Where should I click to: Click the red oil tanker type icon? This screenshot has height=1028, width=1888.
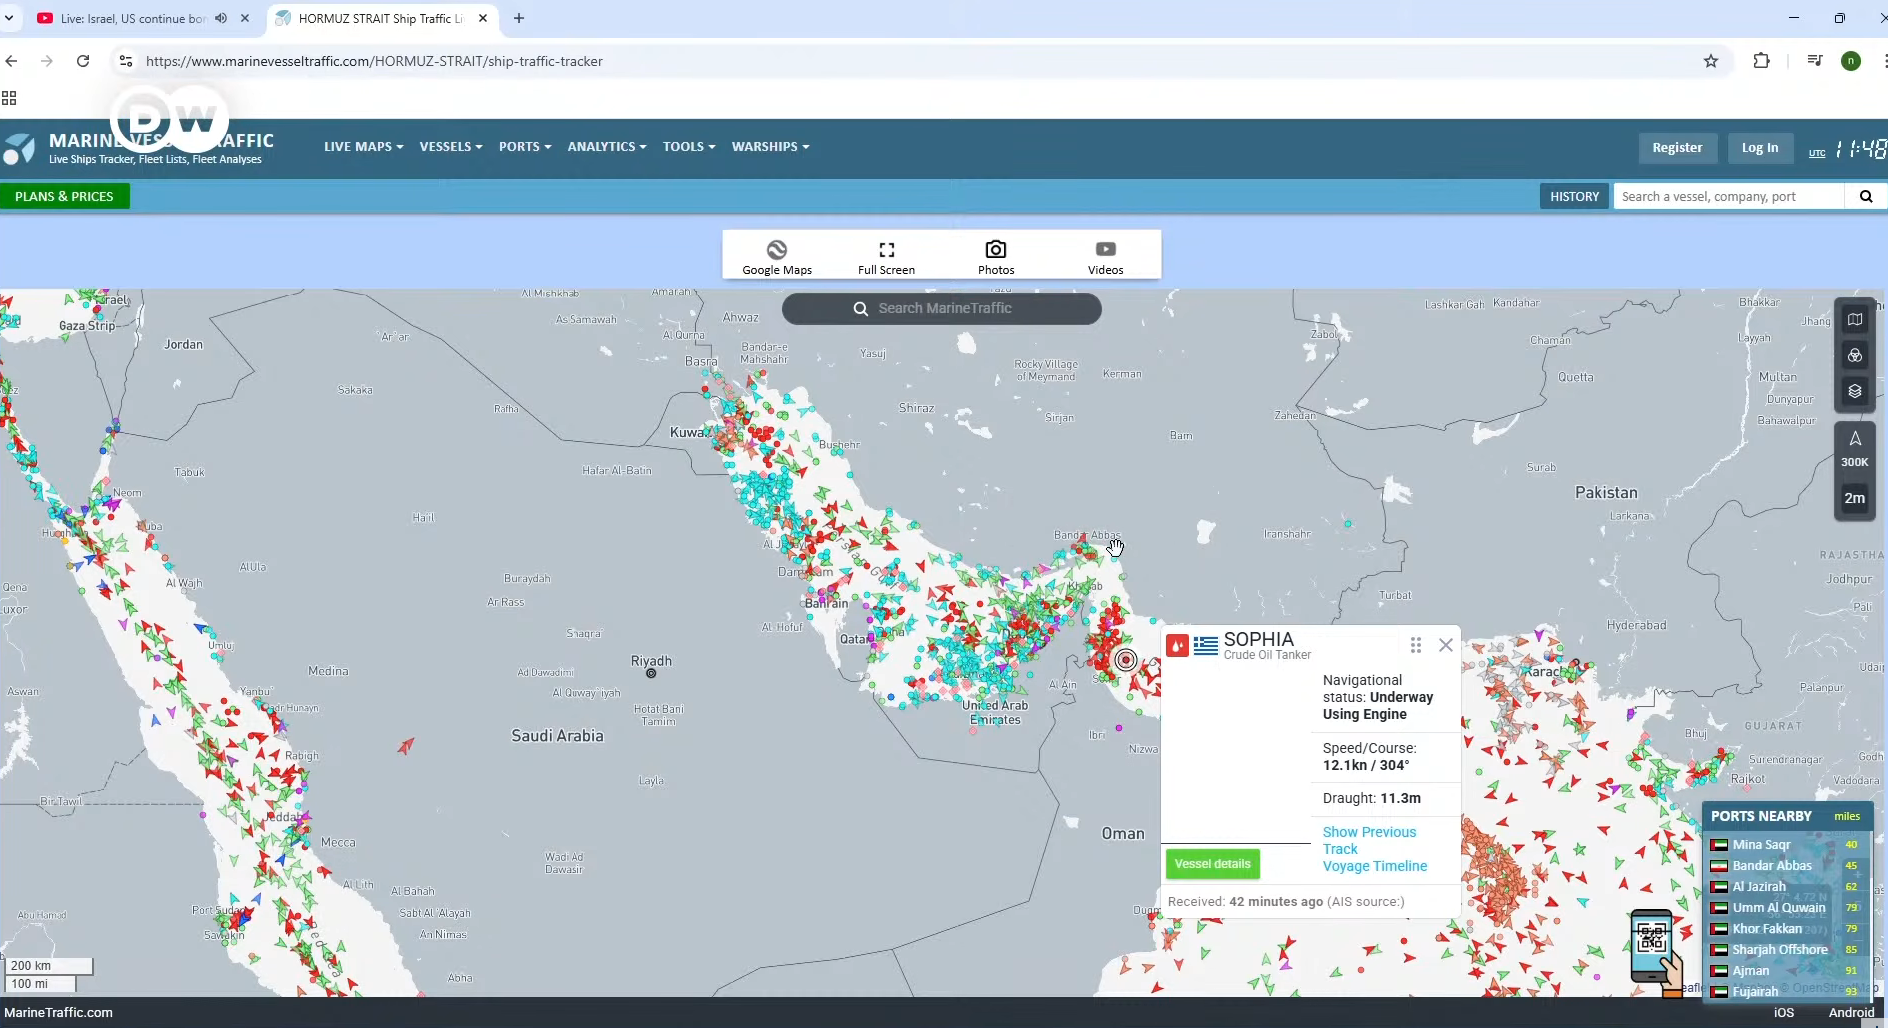tap(1178, 646)
